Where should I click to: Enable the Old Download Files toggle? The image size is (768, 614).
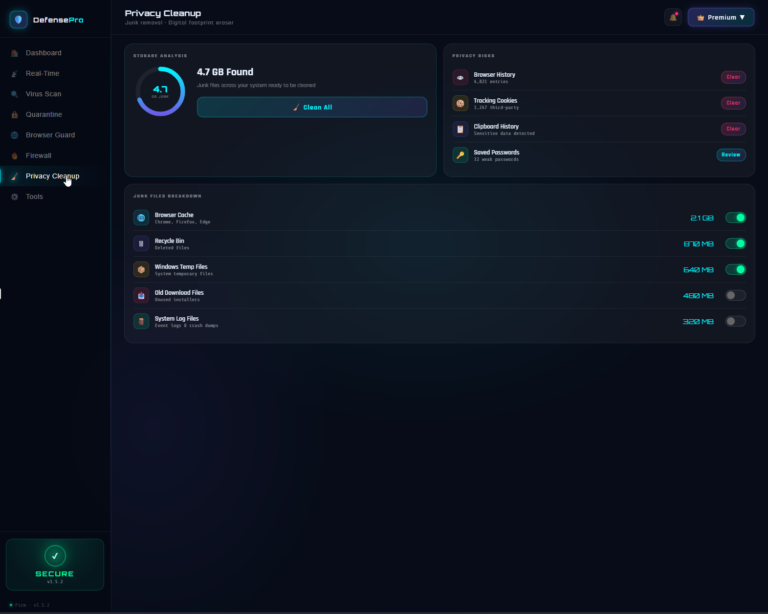pos(735,296)
